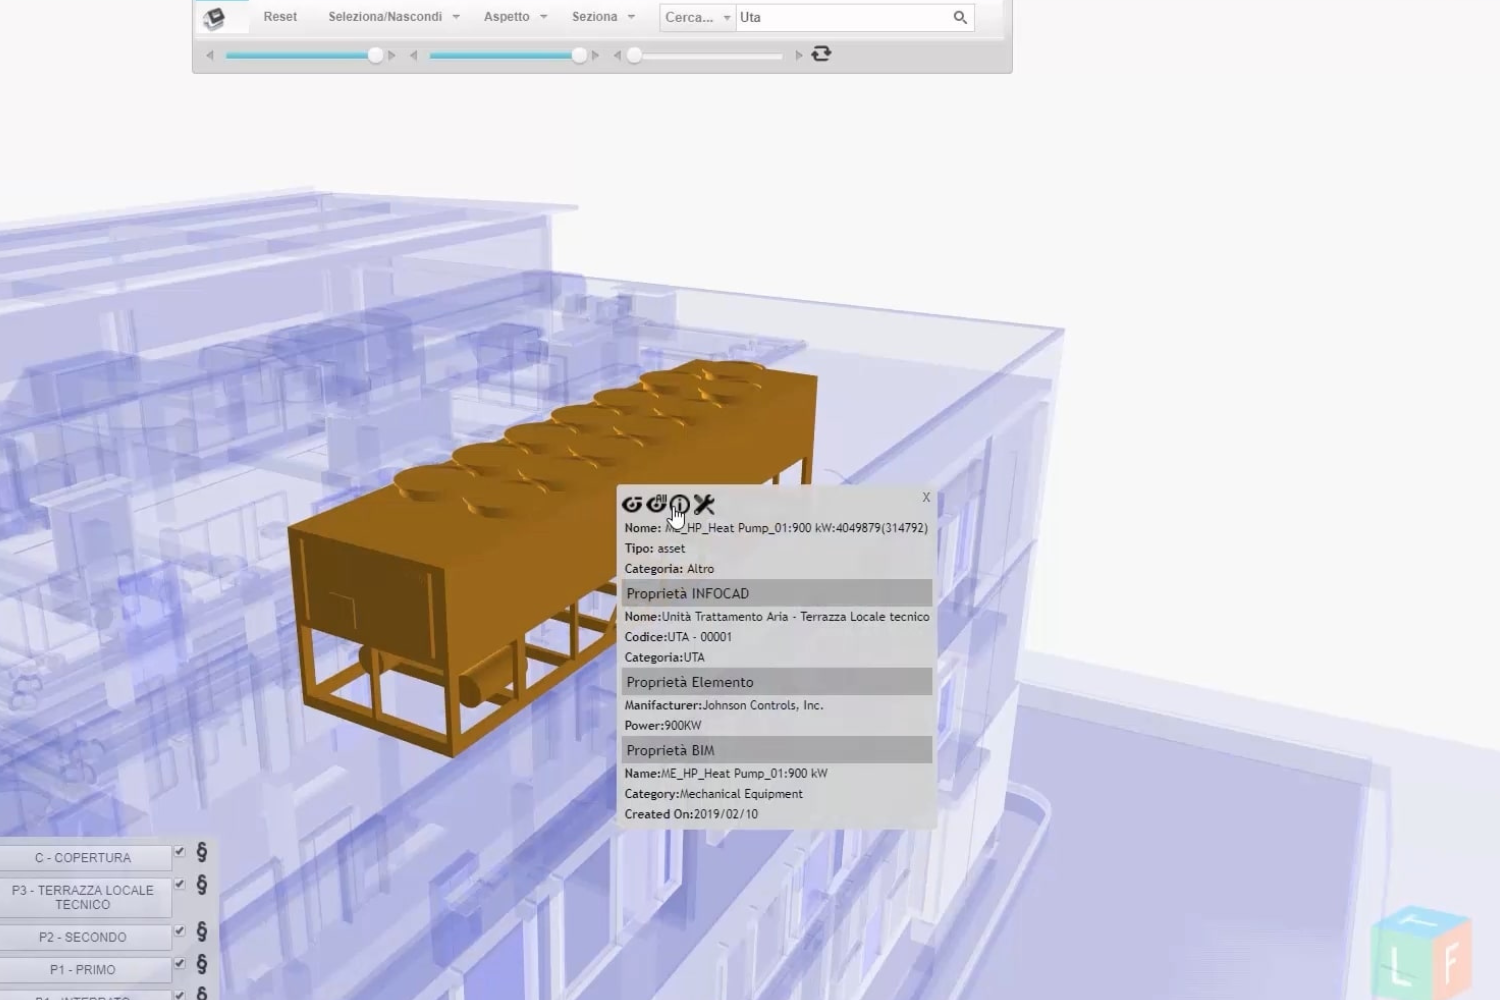Click the first eye icon in popup
Screen dimensions: 1500x1000
pos(631,505)
